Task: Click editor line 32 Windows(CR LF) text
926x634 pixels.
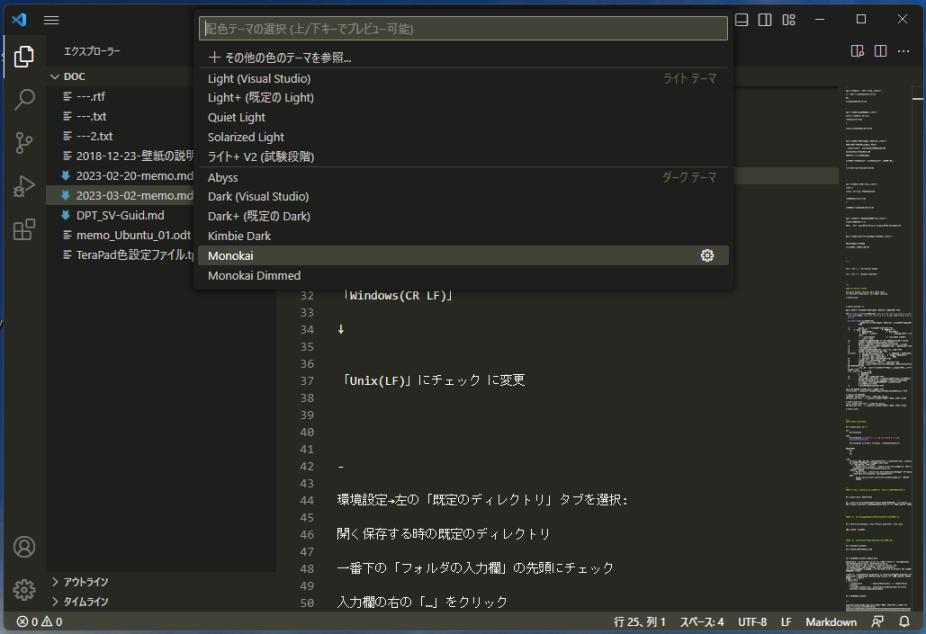Action: point(397,295)
